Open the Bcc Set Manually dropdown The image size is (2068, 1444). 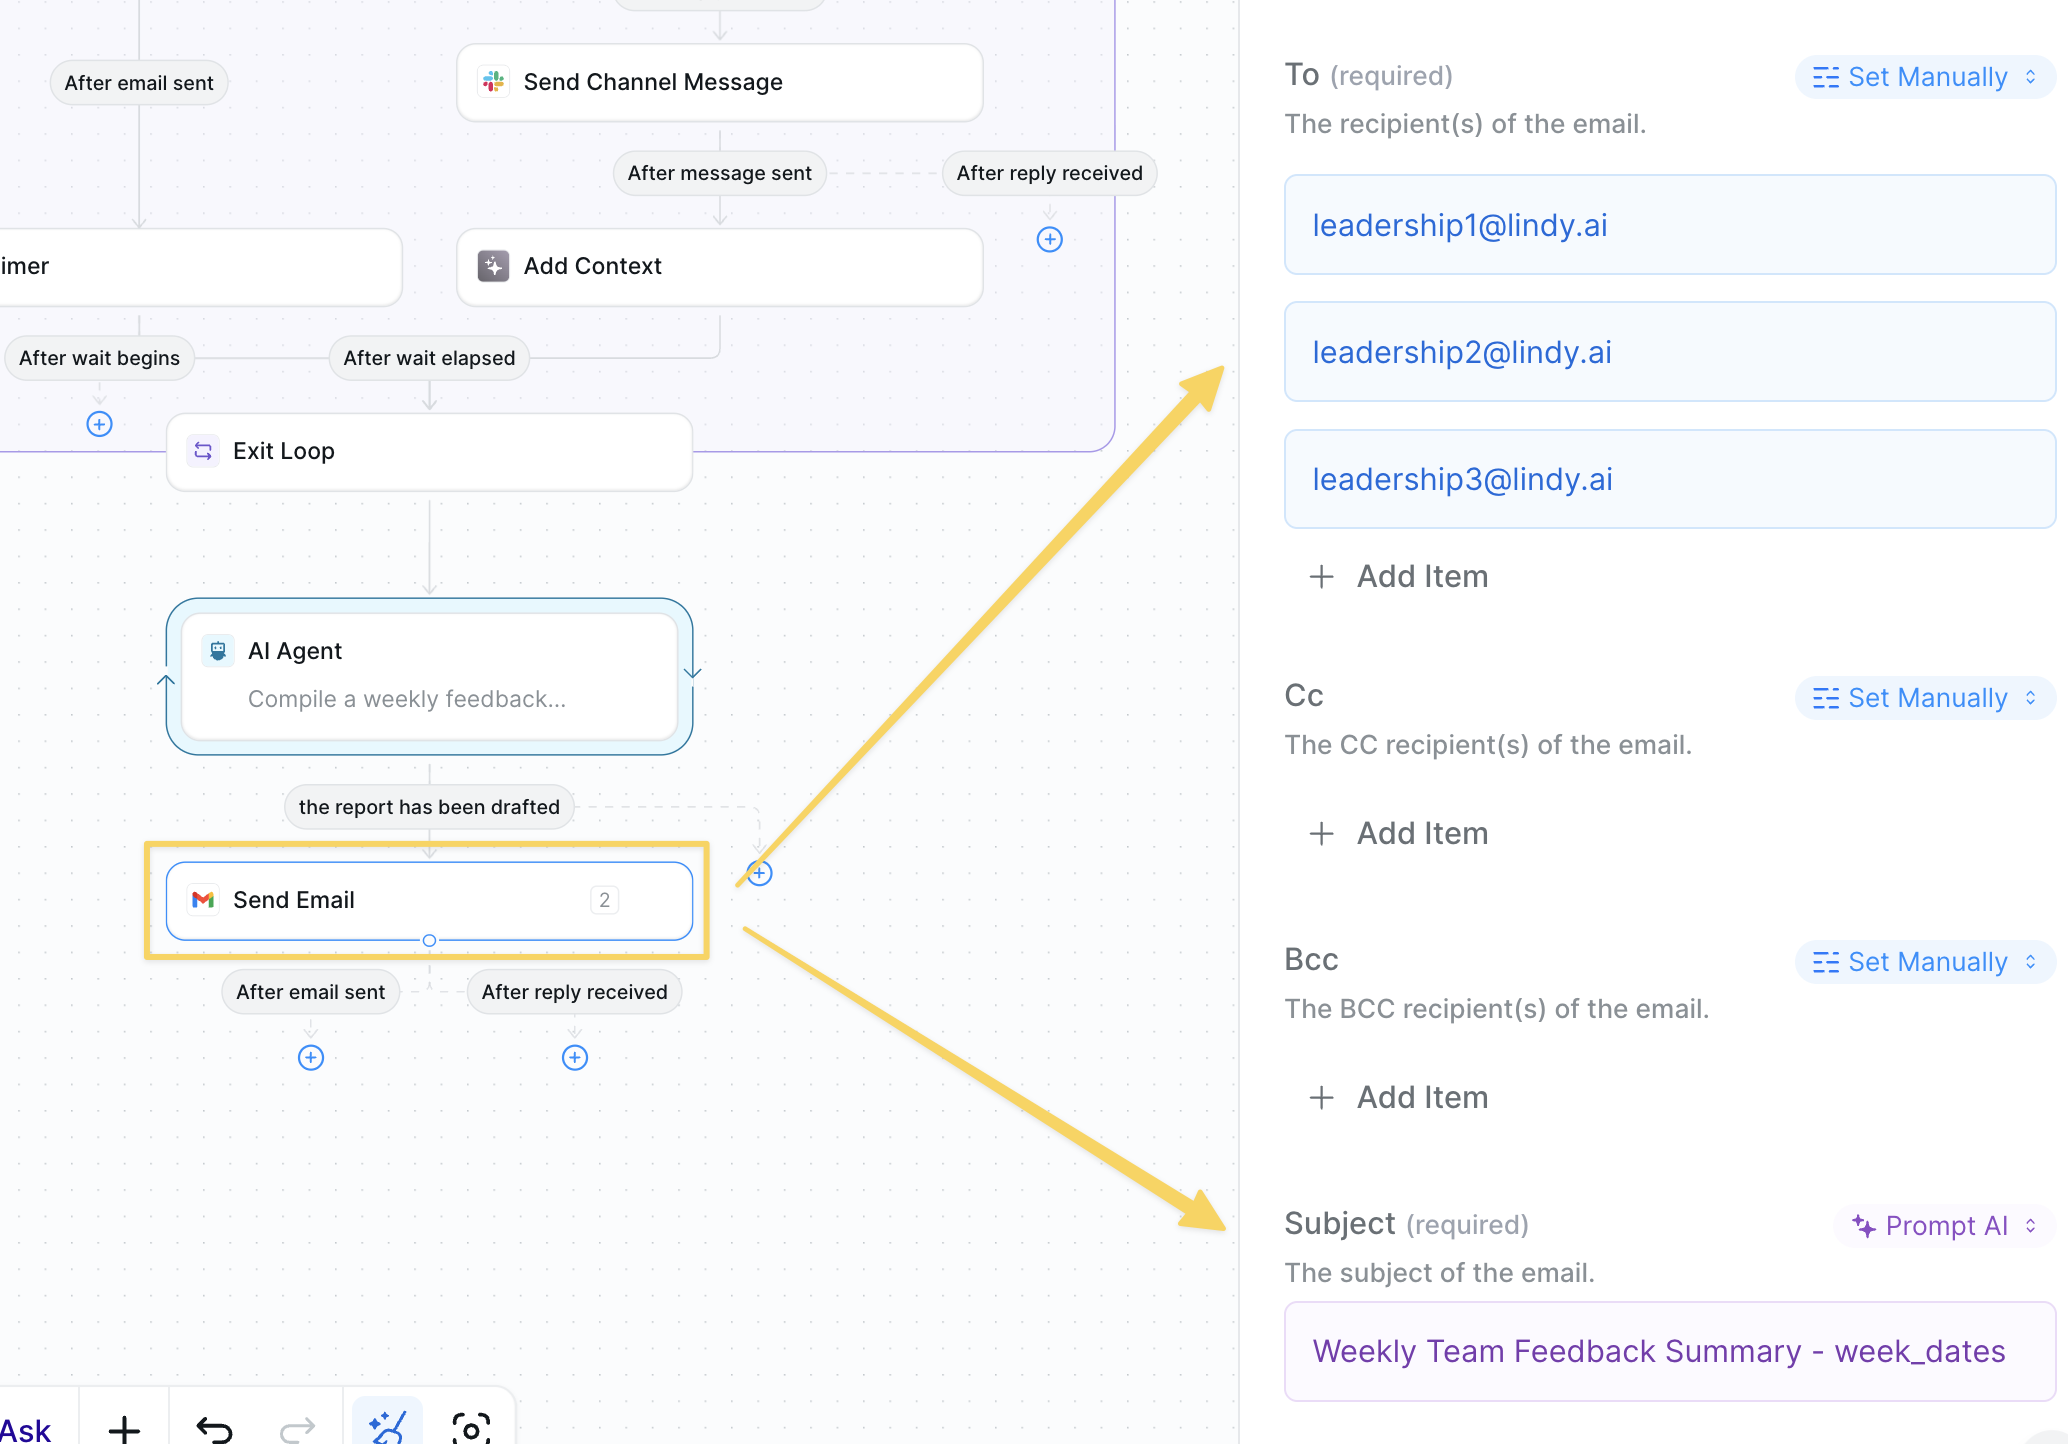[1925, 962]
